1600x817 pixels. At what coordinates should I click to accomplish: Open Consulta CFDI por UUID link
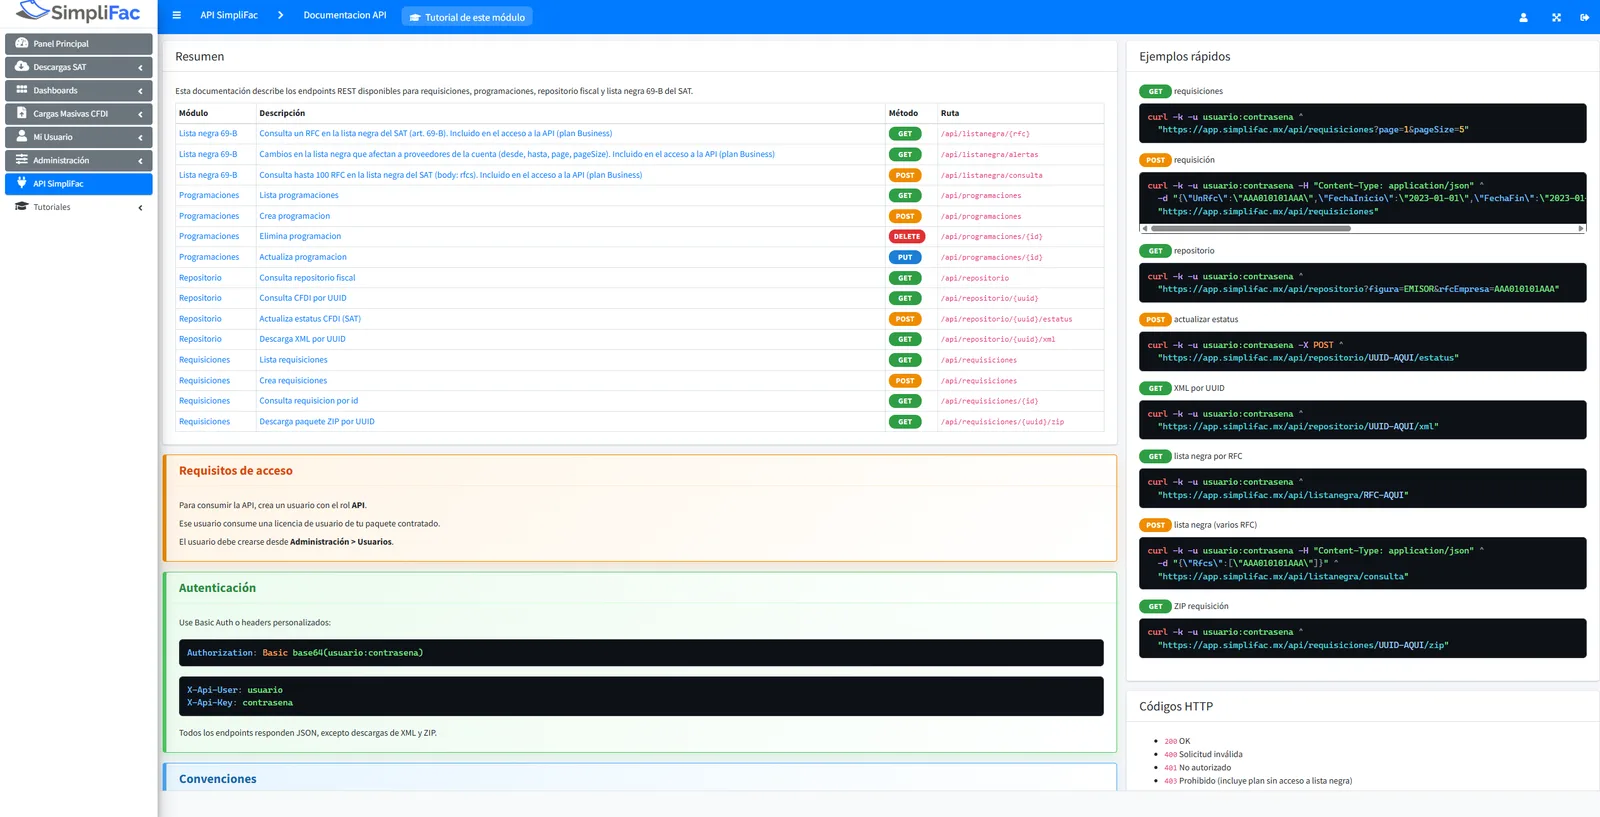tap(303, 298)
